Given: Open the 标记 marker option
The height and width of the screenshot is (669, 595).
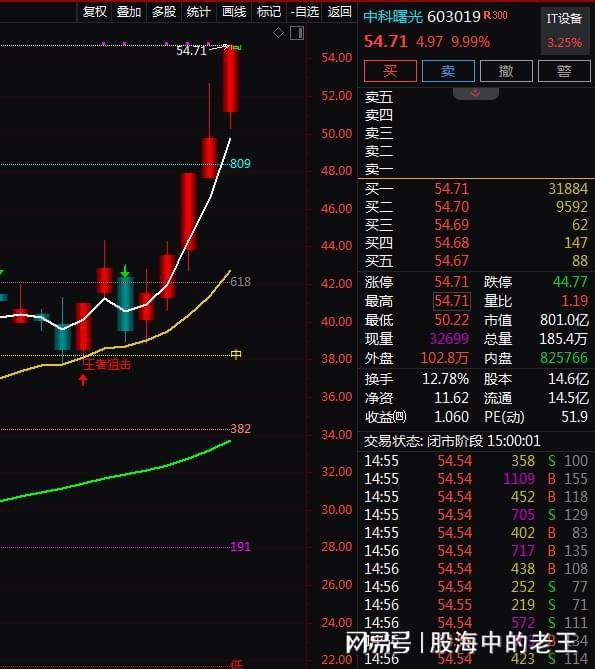Looking at the screenshot, I should tap(269, 12).
